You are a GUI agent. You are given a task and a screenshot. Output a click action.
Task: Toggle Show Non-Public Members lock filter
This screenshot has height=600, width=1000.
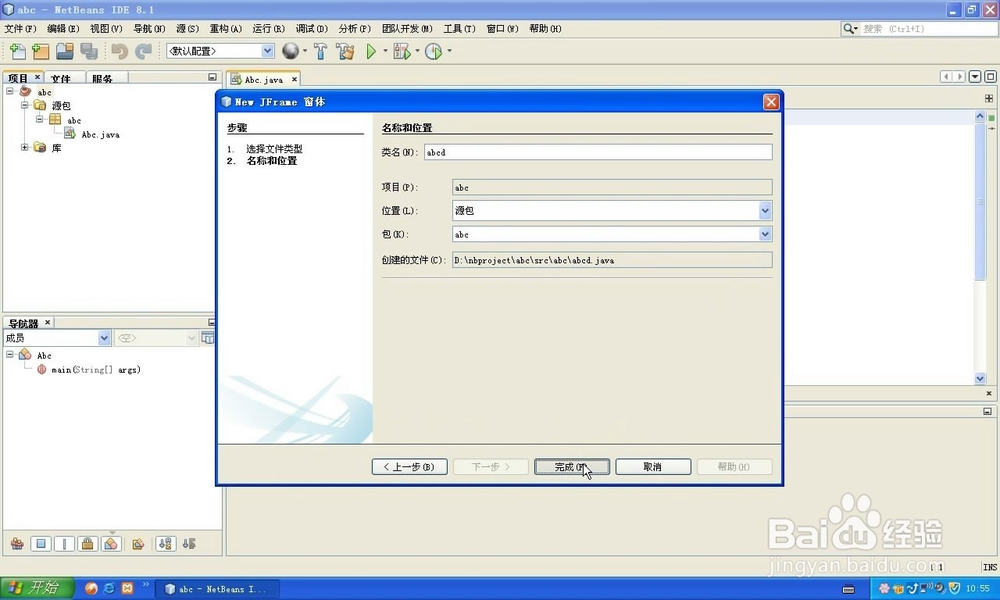pyautogui.click(x=87, y=544)
